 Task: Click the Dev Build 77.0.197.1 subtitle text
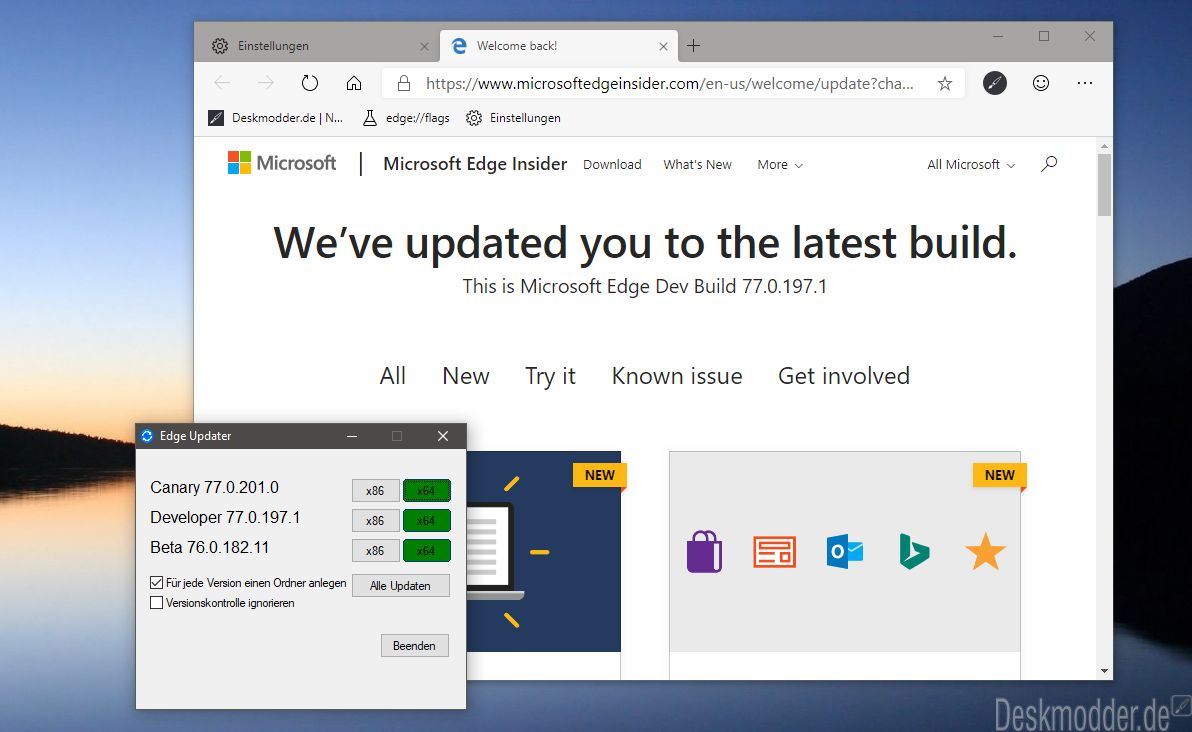click(x=645, y=287)
